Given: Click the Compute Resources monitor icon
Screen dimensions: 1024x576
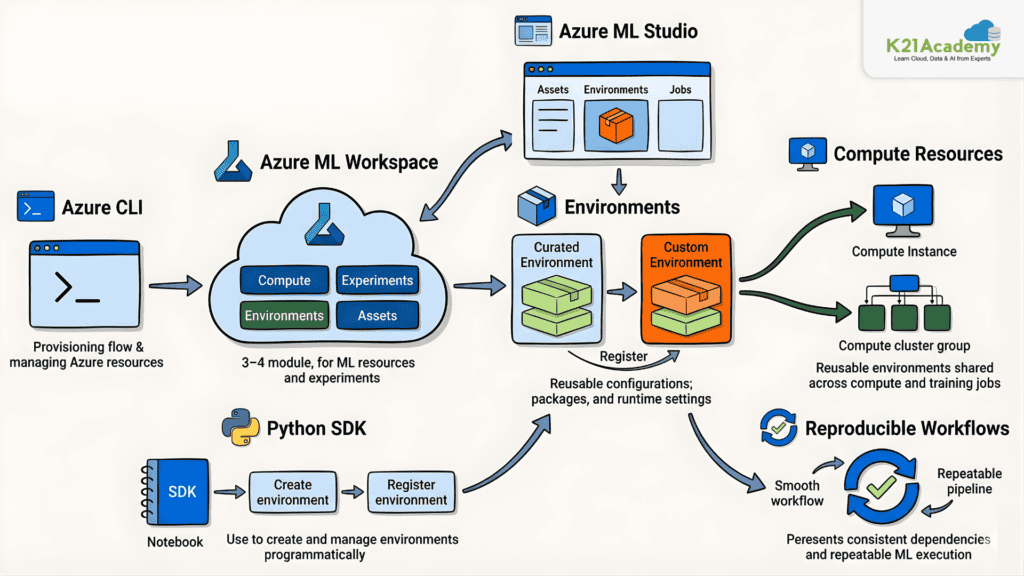Looking at the screenshot, I should coord(807,153).
